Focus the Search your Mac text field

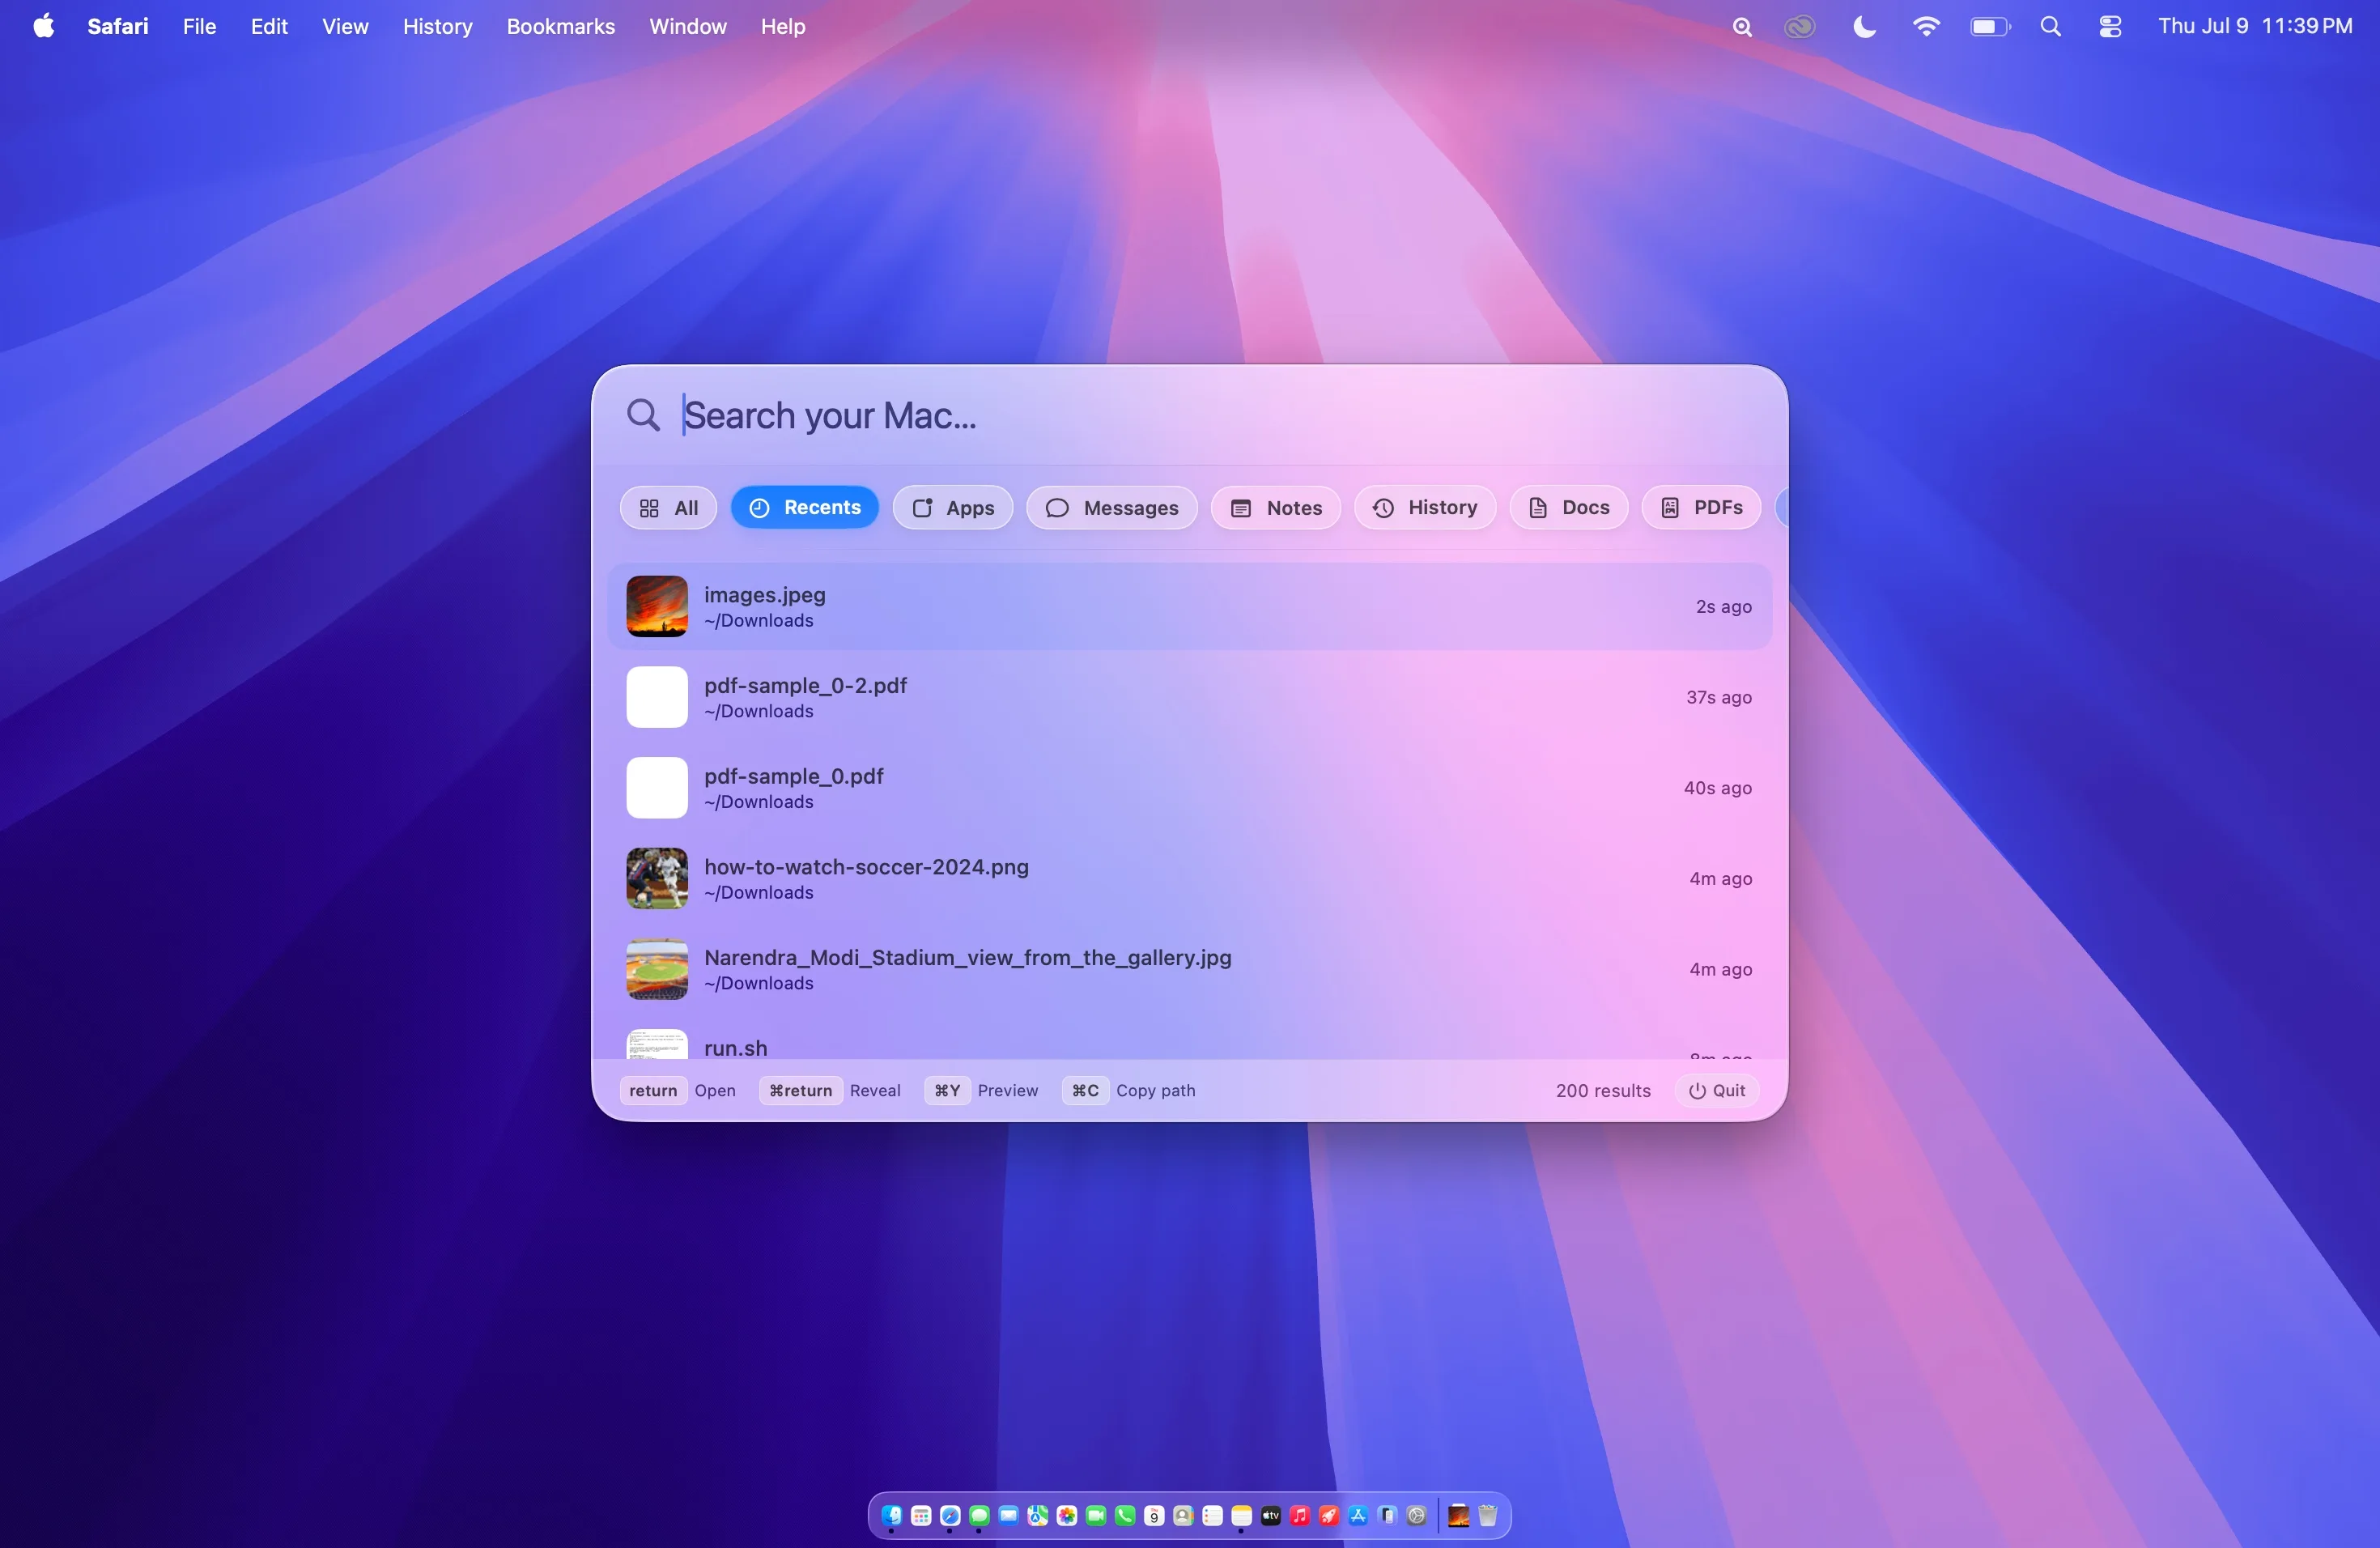(1220, 415)
